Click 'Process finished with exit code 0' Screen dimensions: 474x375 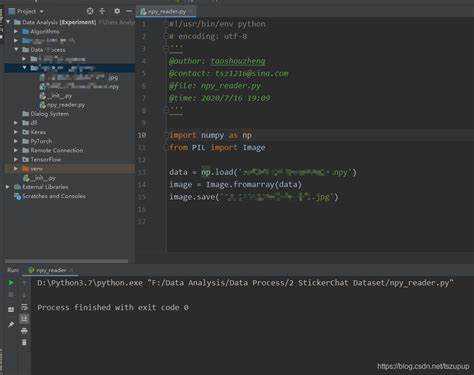pos(113,307)
